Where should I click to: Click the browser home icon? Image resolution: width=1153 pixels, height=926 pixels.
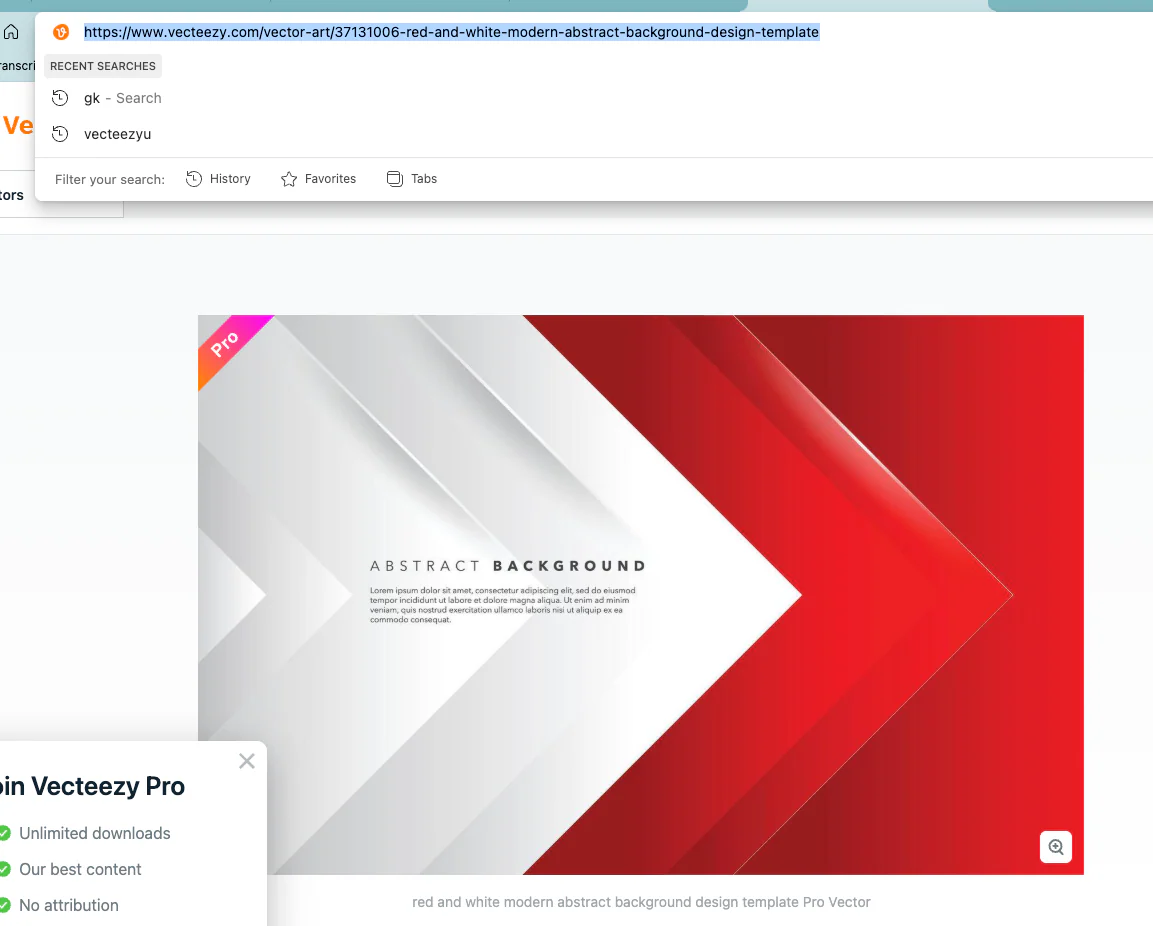tap(11, 32)
